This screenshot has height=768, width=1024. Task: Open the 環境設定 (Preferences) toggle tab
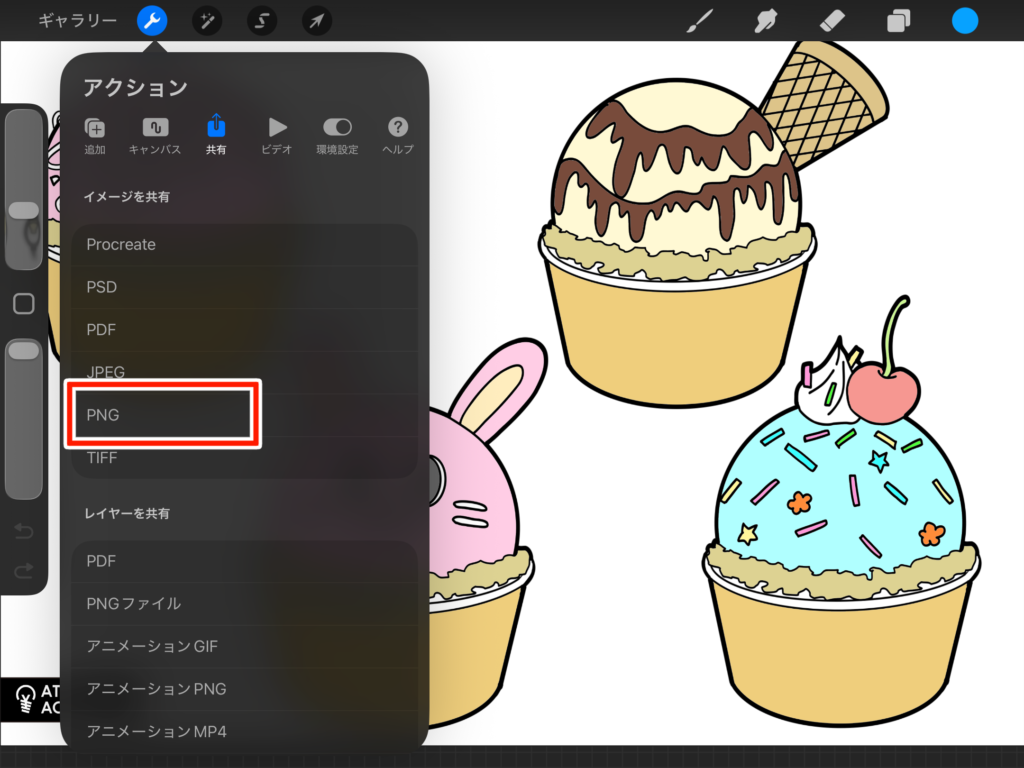click(x=337, y=135)
